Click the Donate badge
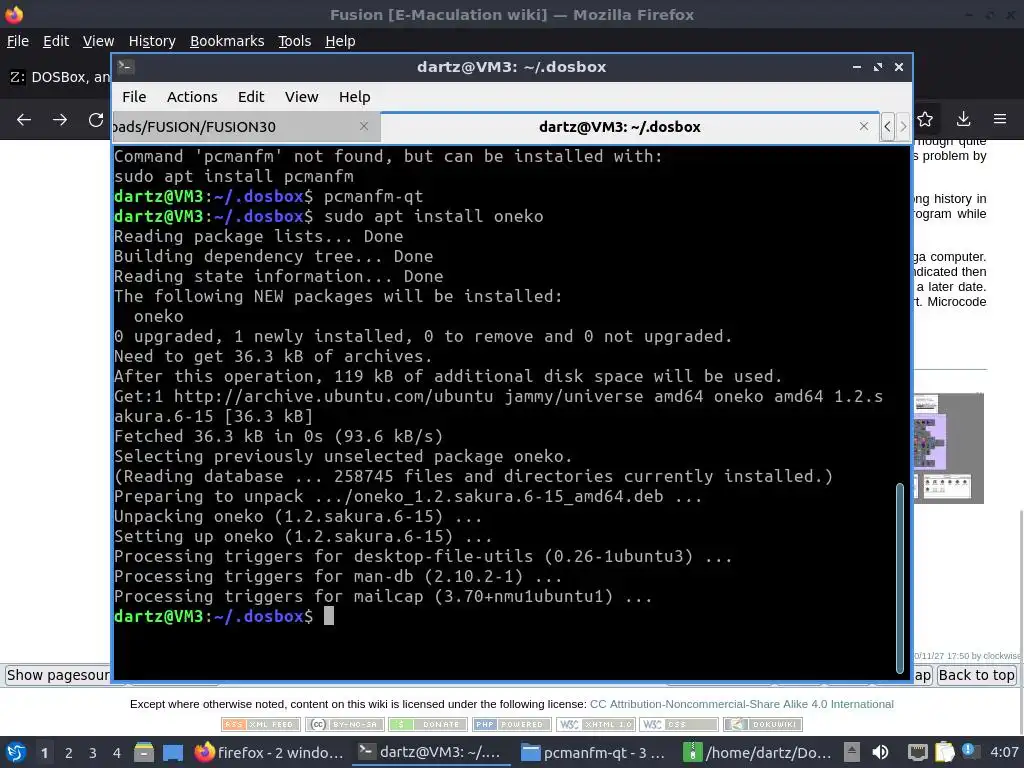 [428, 724]
